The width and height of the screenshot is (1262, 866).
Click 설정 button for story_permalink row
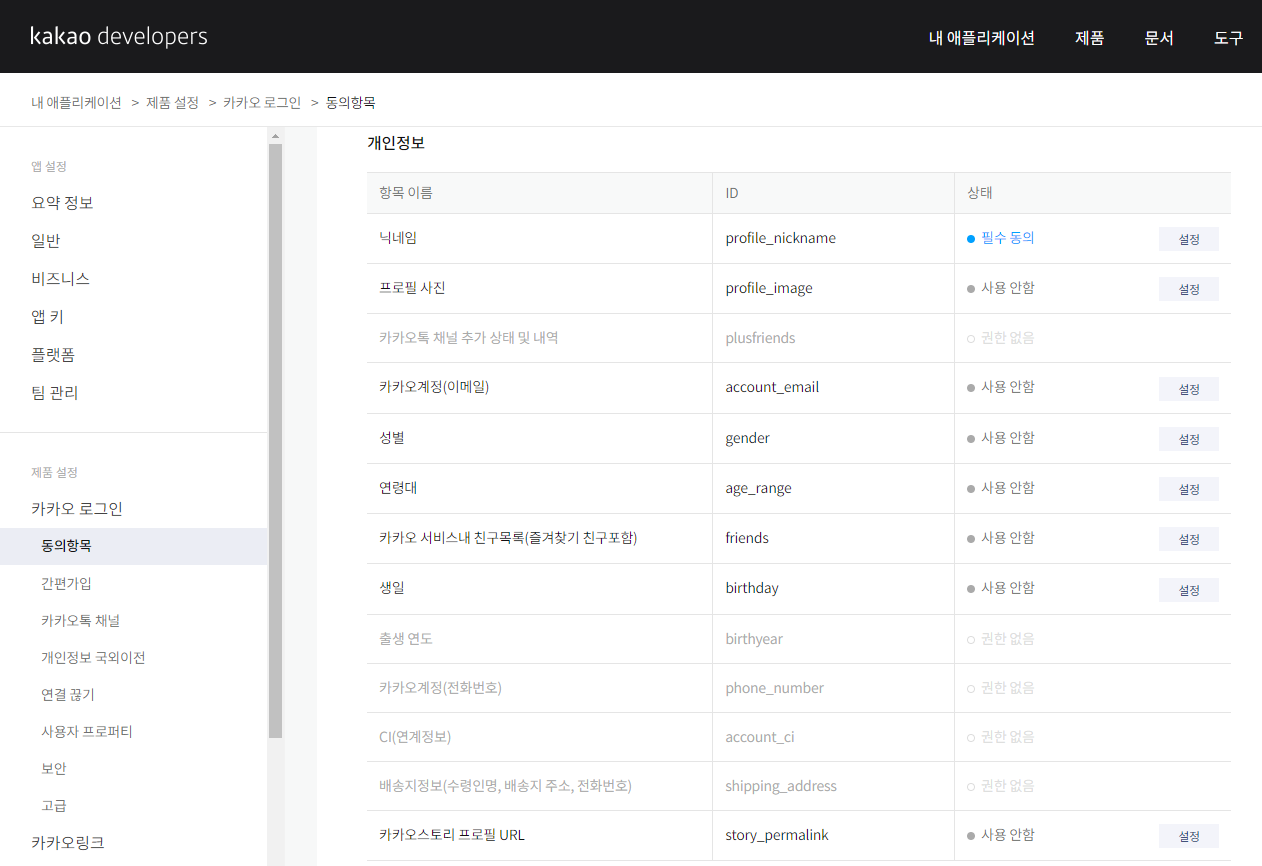(x=1189, y=836)
